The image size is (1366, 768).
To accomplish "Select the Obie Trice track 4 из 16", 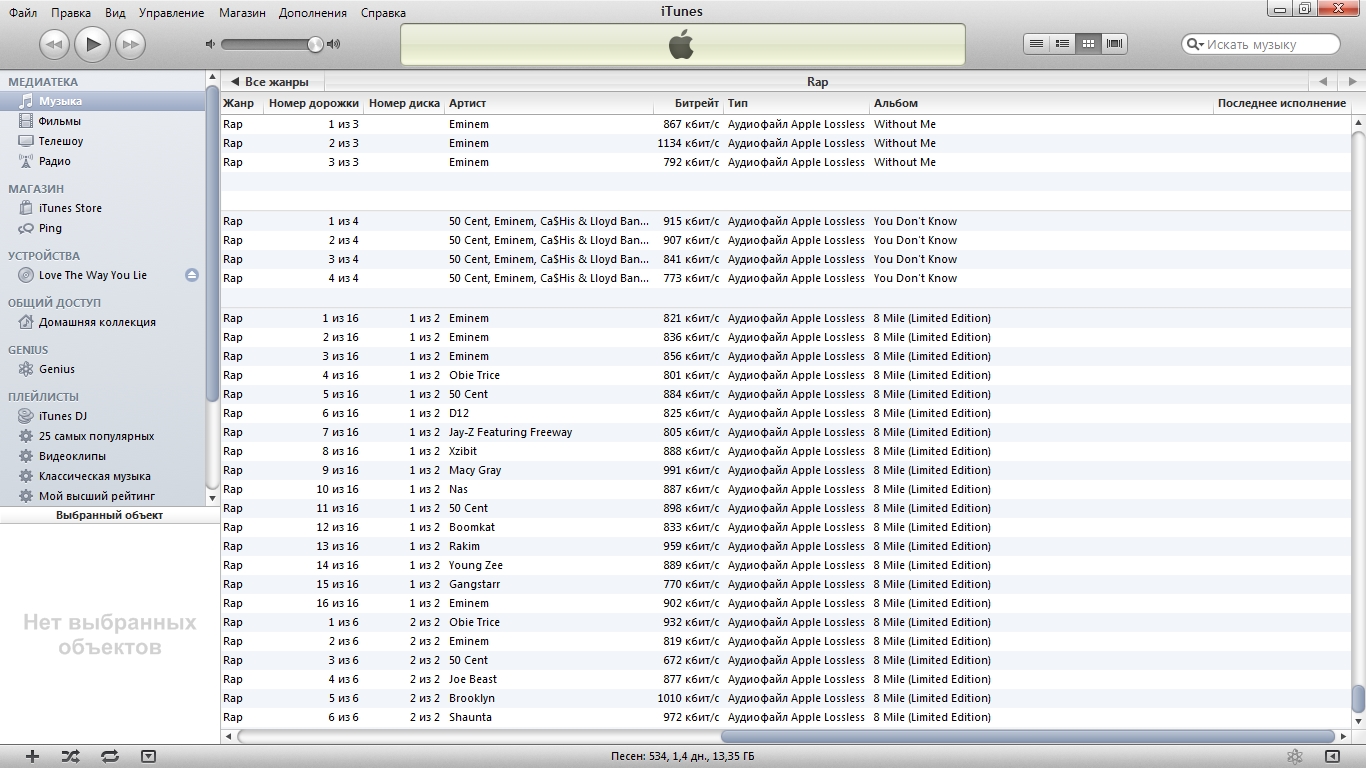I will click(785, 375).
